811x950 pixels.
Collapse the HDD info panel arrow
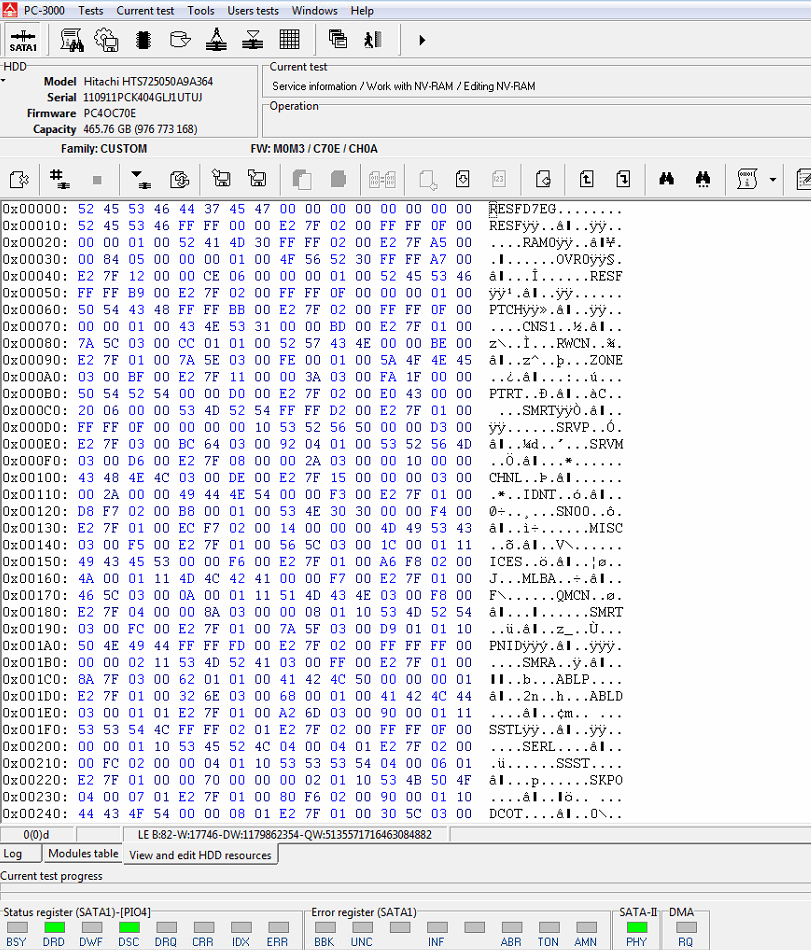pyautogui.click(x=3, y=81)
